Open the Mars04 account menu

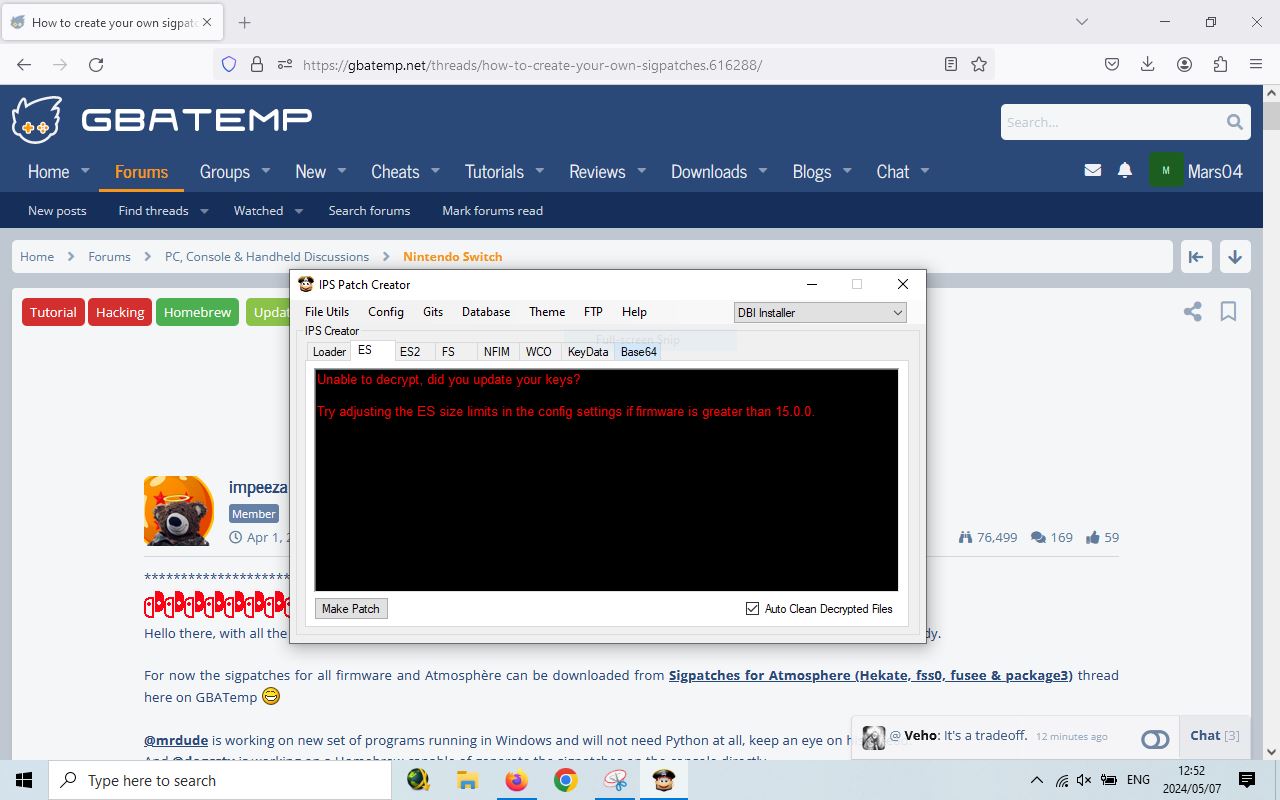pos(1196,171)
